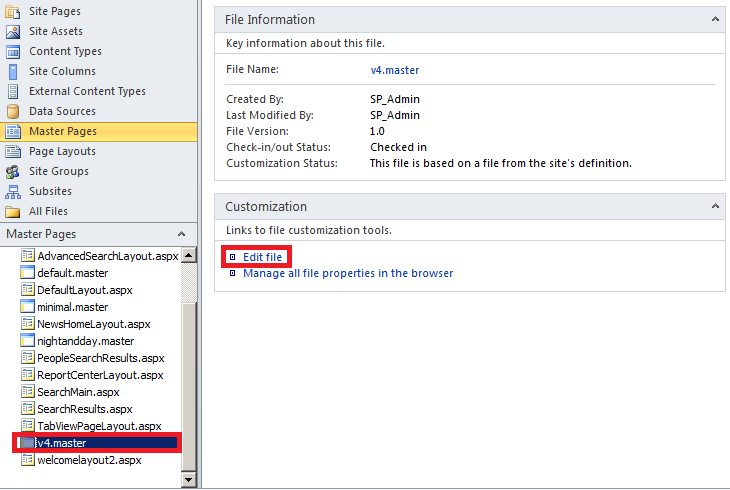Open Subsites hierarchy icon
The height and width of the screenshot is (490, 730).
click(x=13, y=192)
